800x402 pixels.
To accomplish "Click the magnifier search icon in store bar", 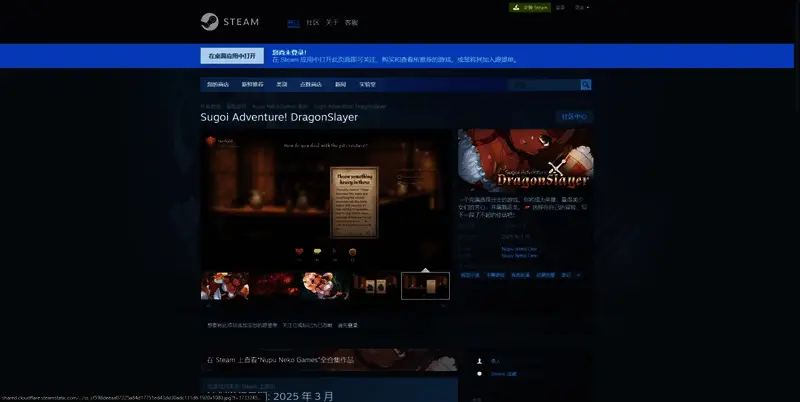I will 586,85.
